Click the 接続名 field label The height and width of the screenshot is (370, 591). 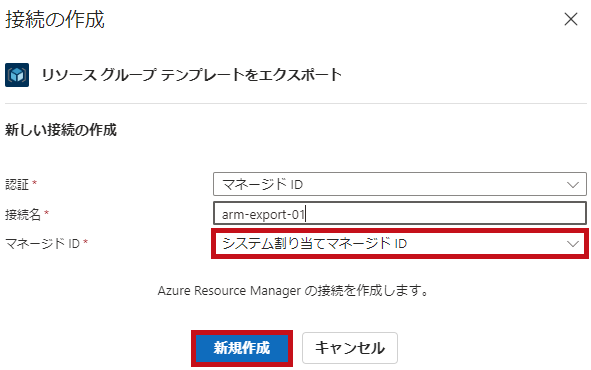(23, 214)
